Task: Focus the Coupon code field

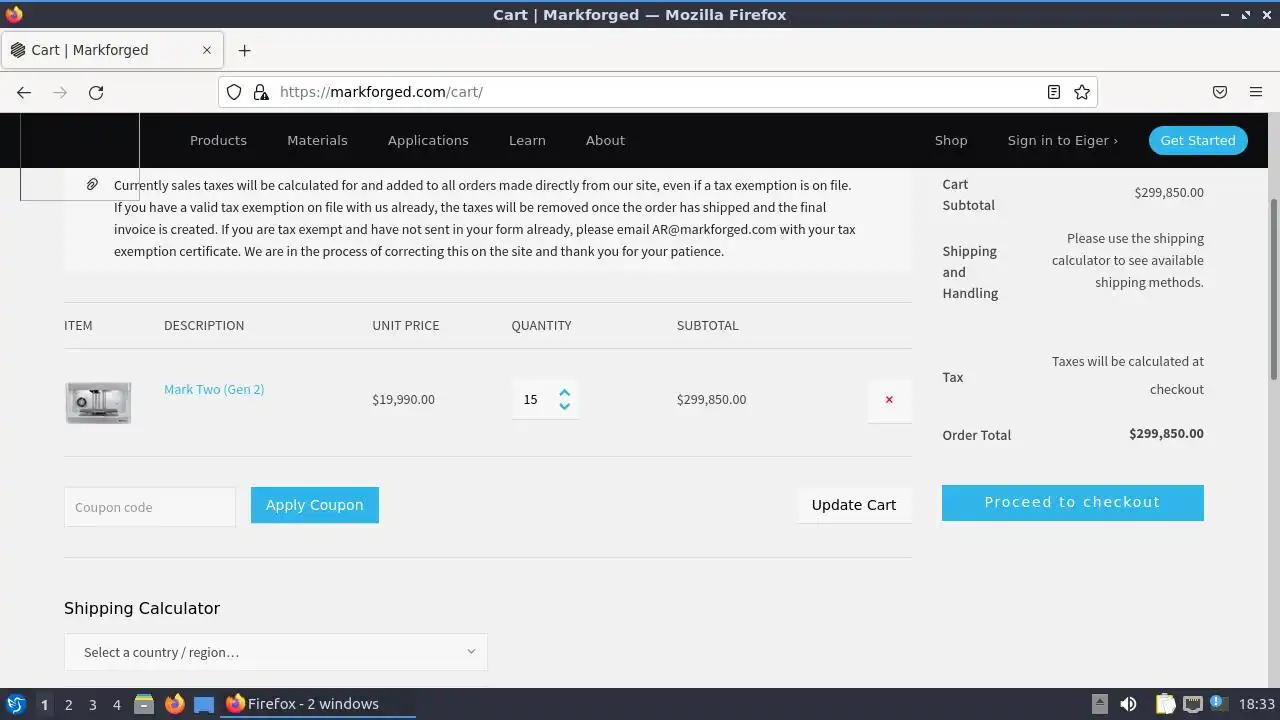Action: (x=150, y=507)
